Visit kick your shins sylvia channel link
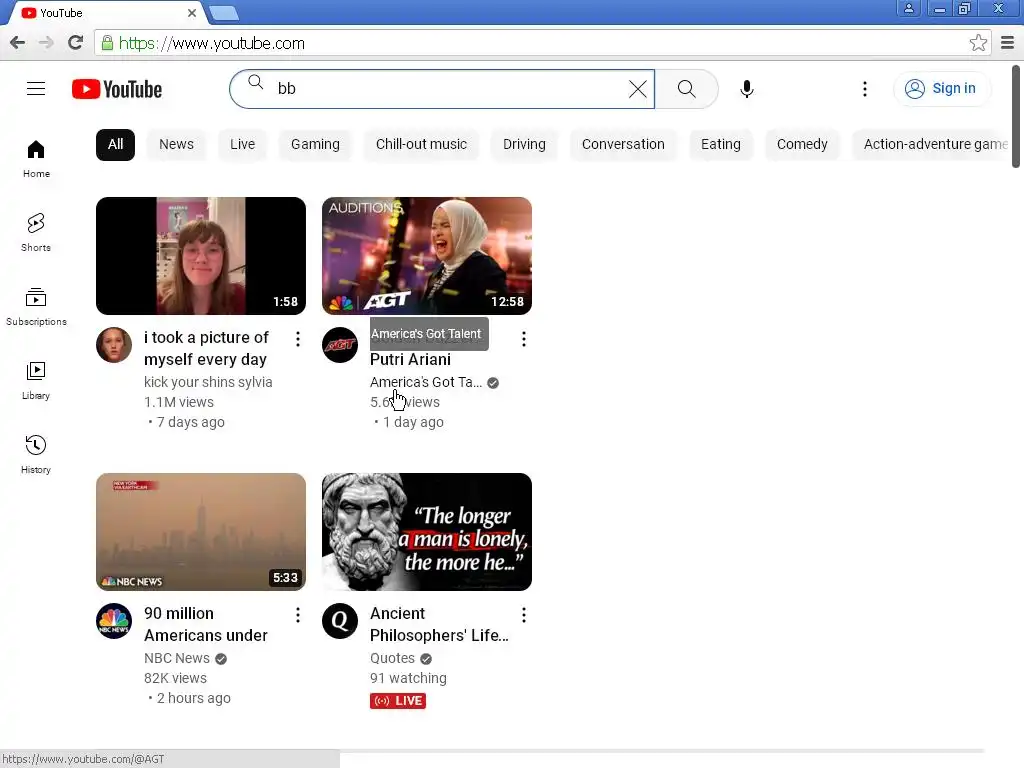The height and width of the screenshot is (768, 1024). coord(208,382)
